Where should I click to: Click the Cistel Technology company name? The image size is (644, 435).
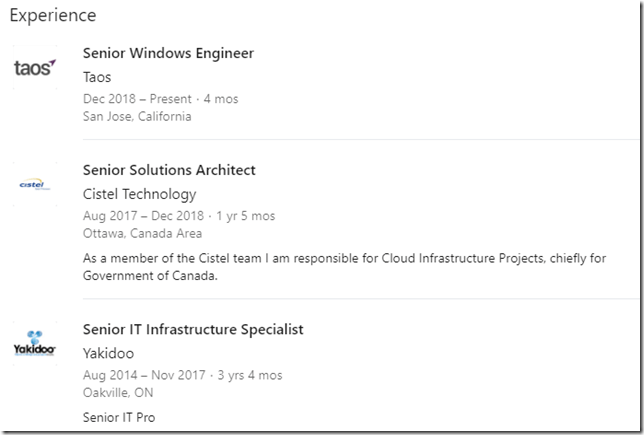139,194
